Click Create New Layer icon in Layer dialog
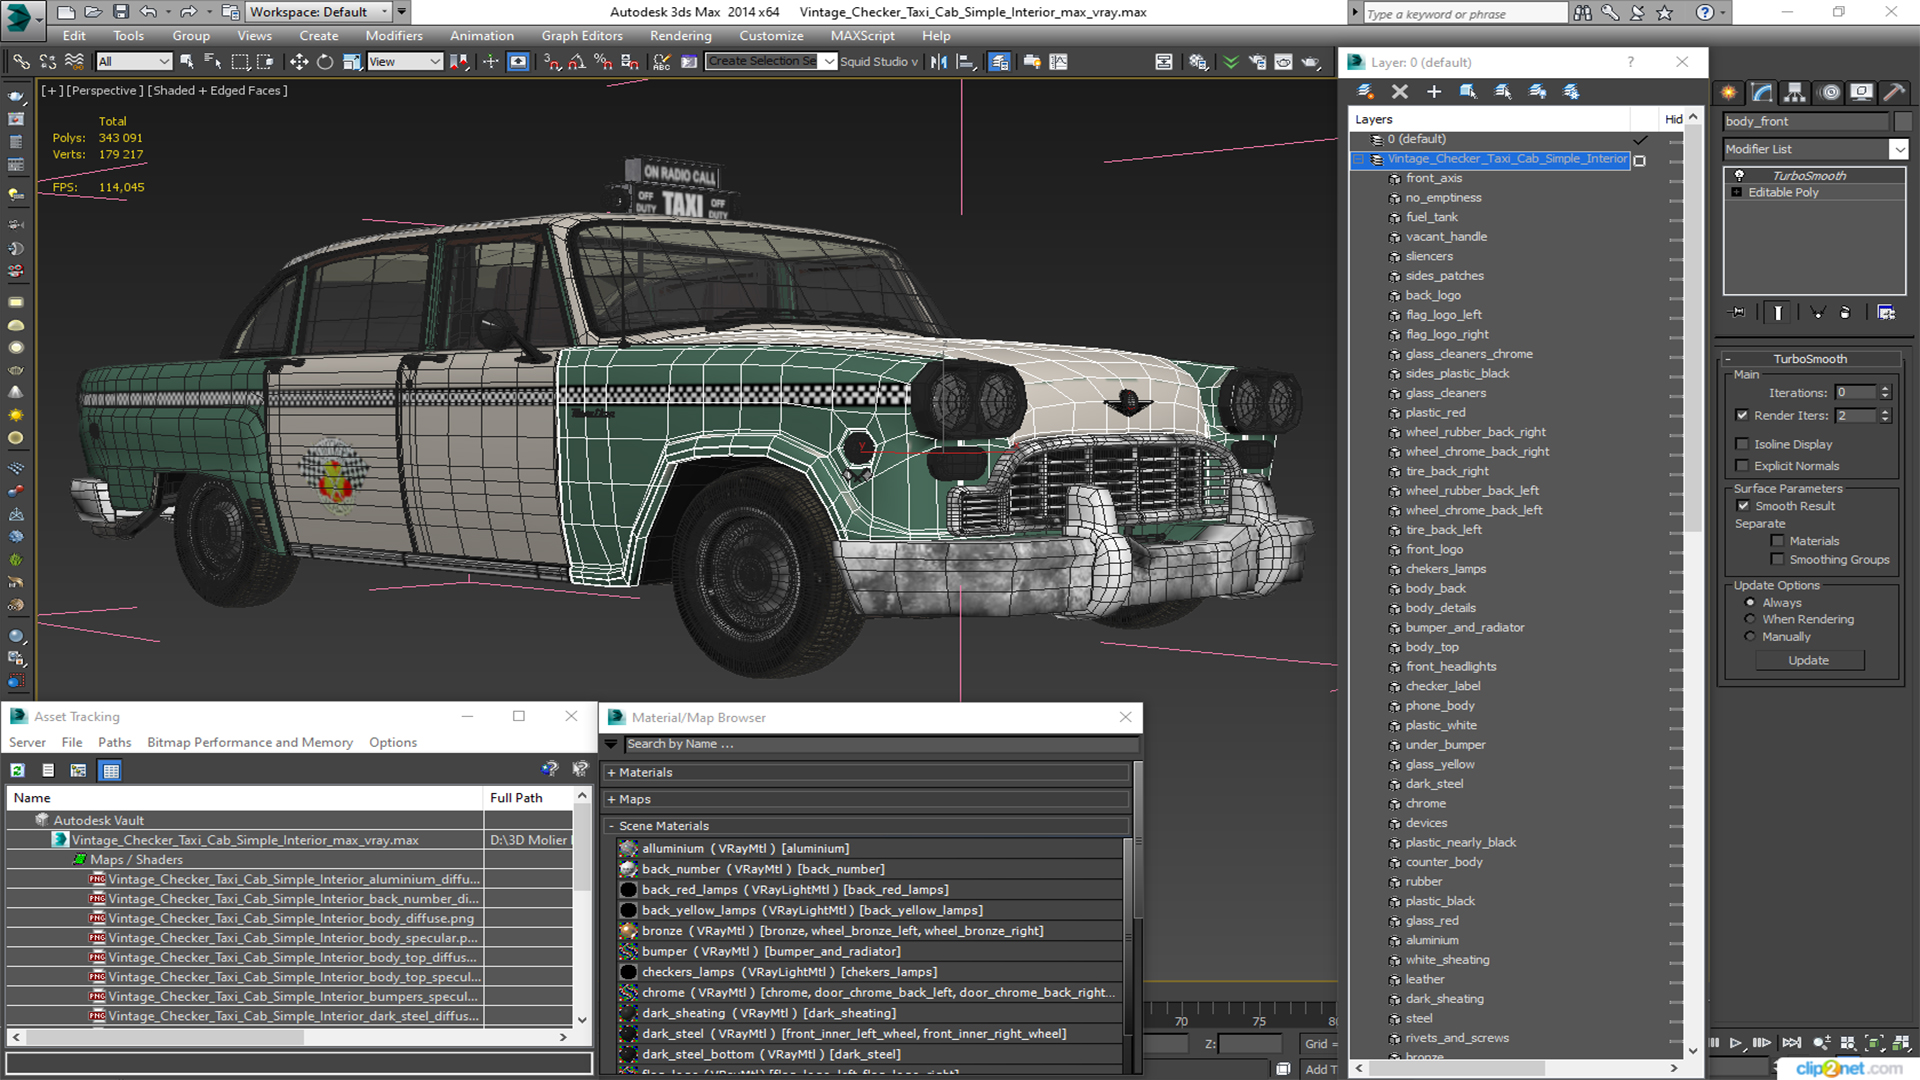Image resolution: width=1920 pixels, height=1080 pixels. click(x=1365, y=91)
